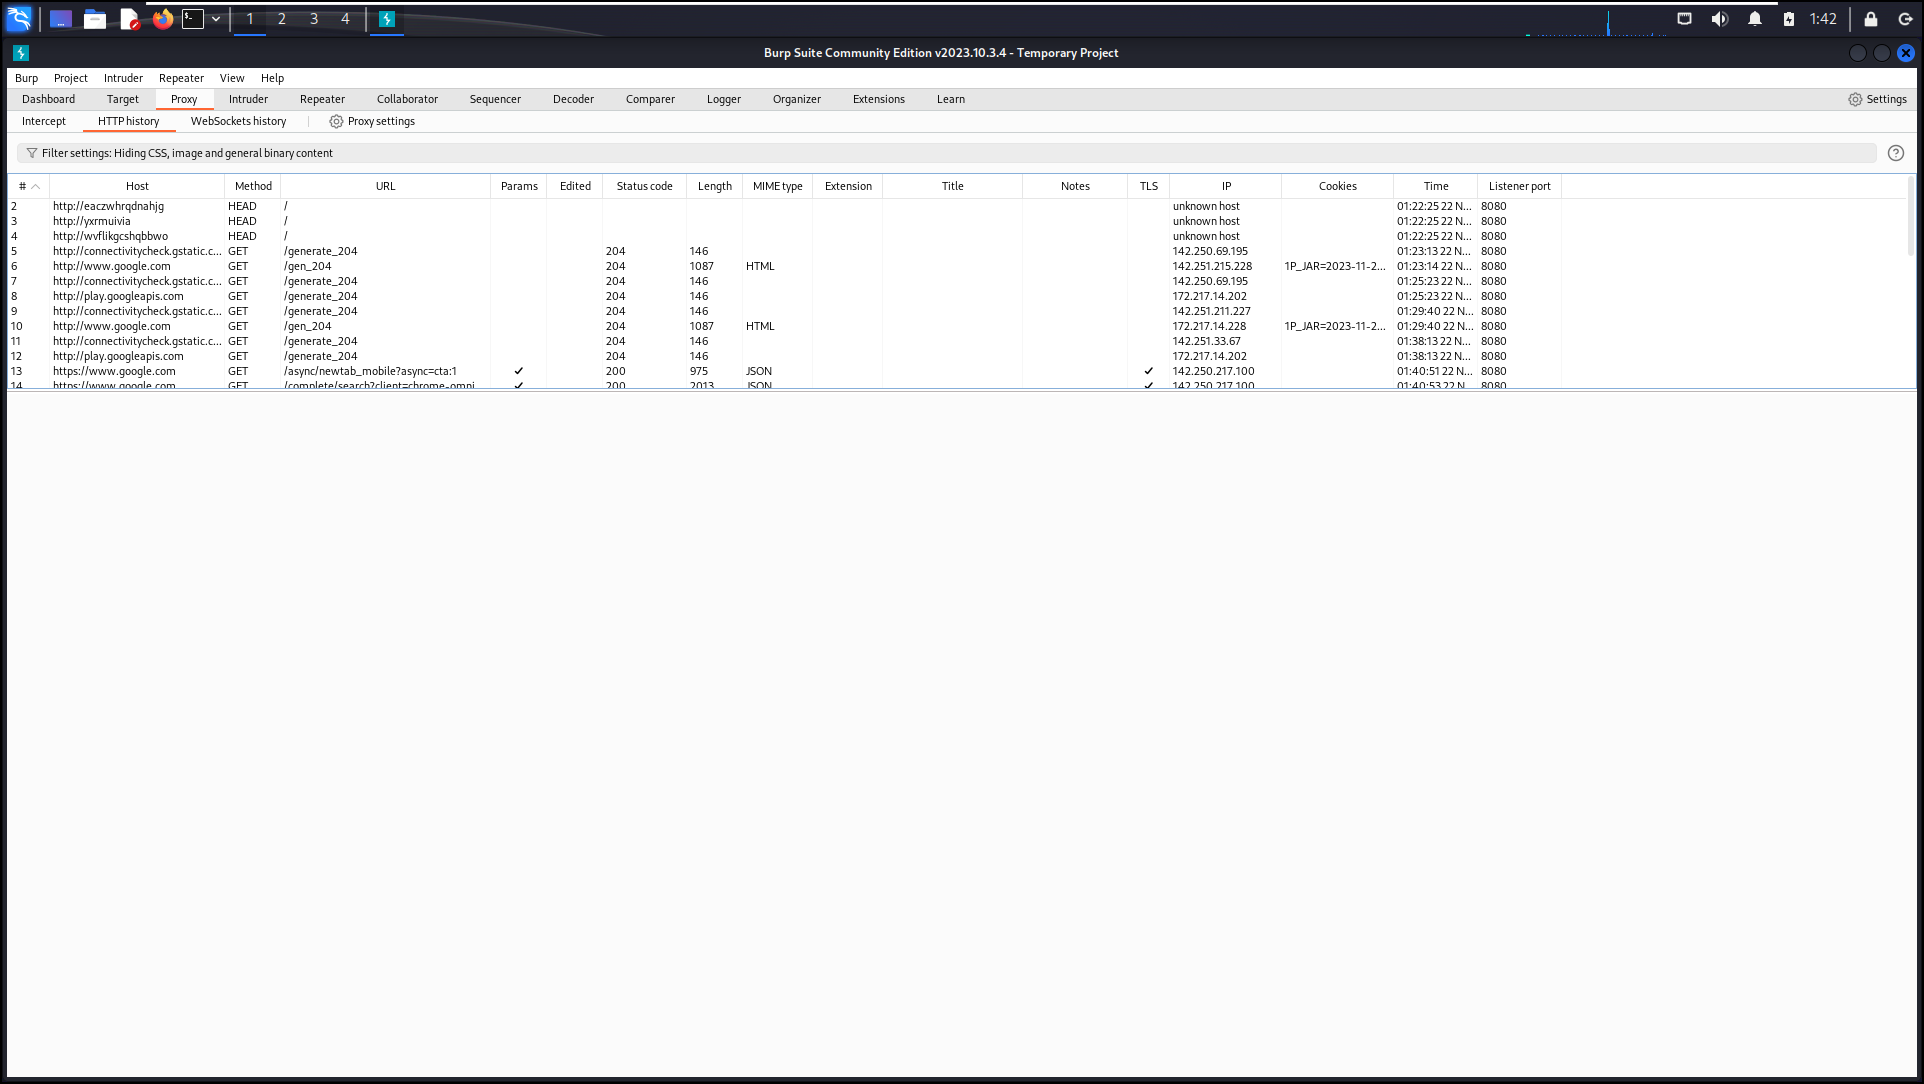Viewport: 1924px width, 1084px height.
Task: Open the Project menu
Action: tap(70, 78)
